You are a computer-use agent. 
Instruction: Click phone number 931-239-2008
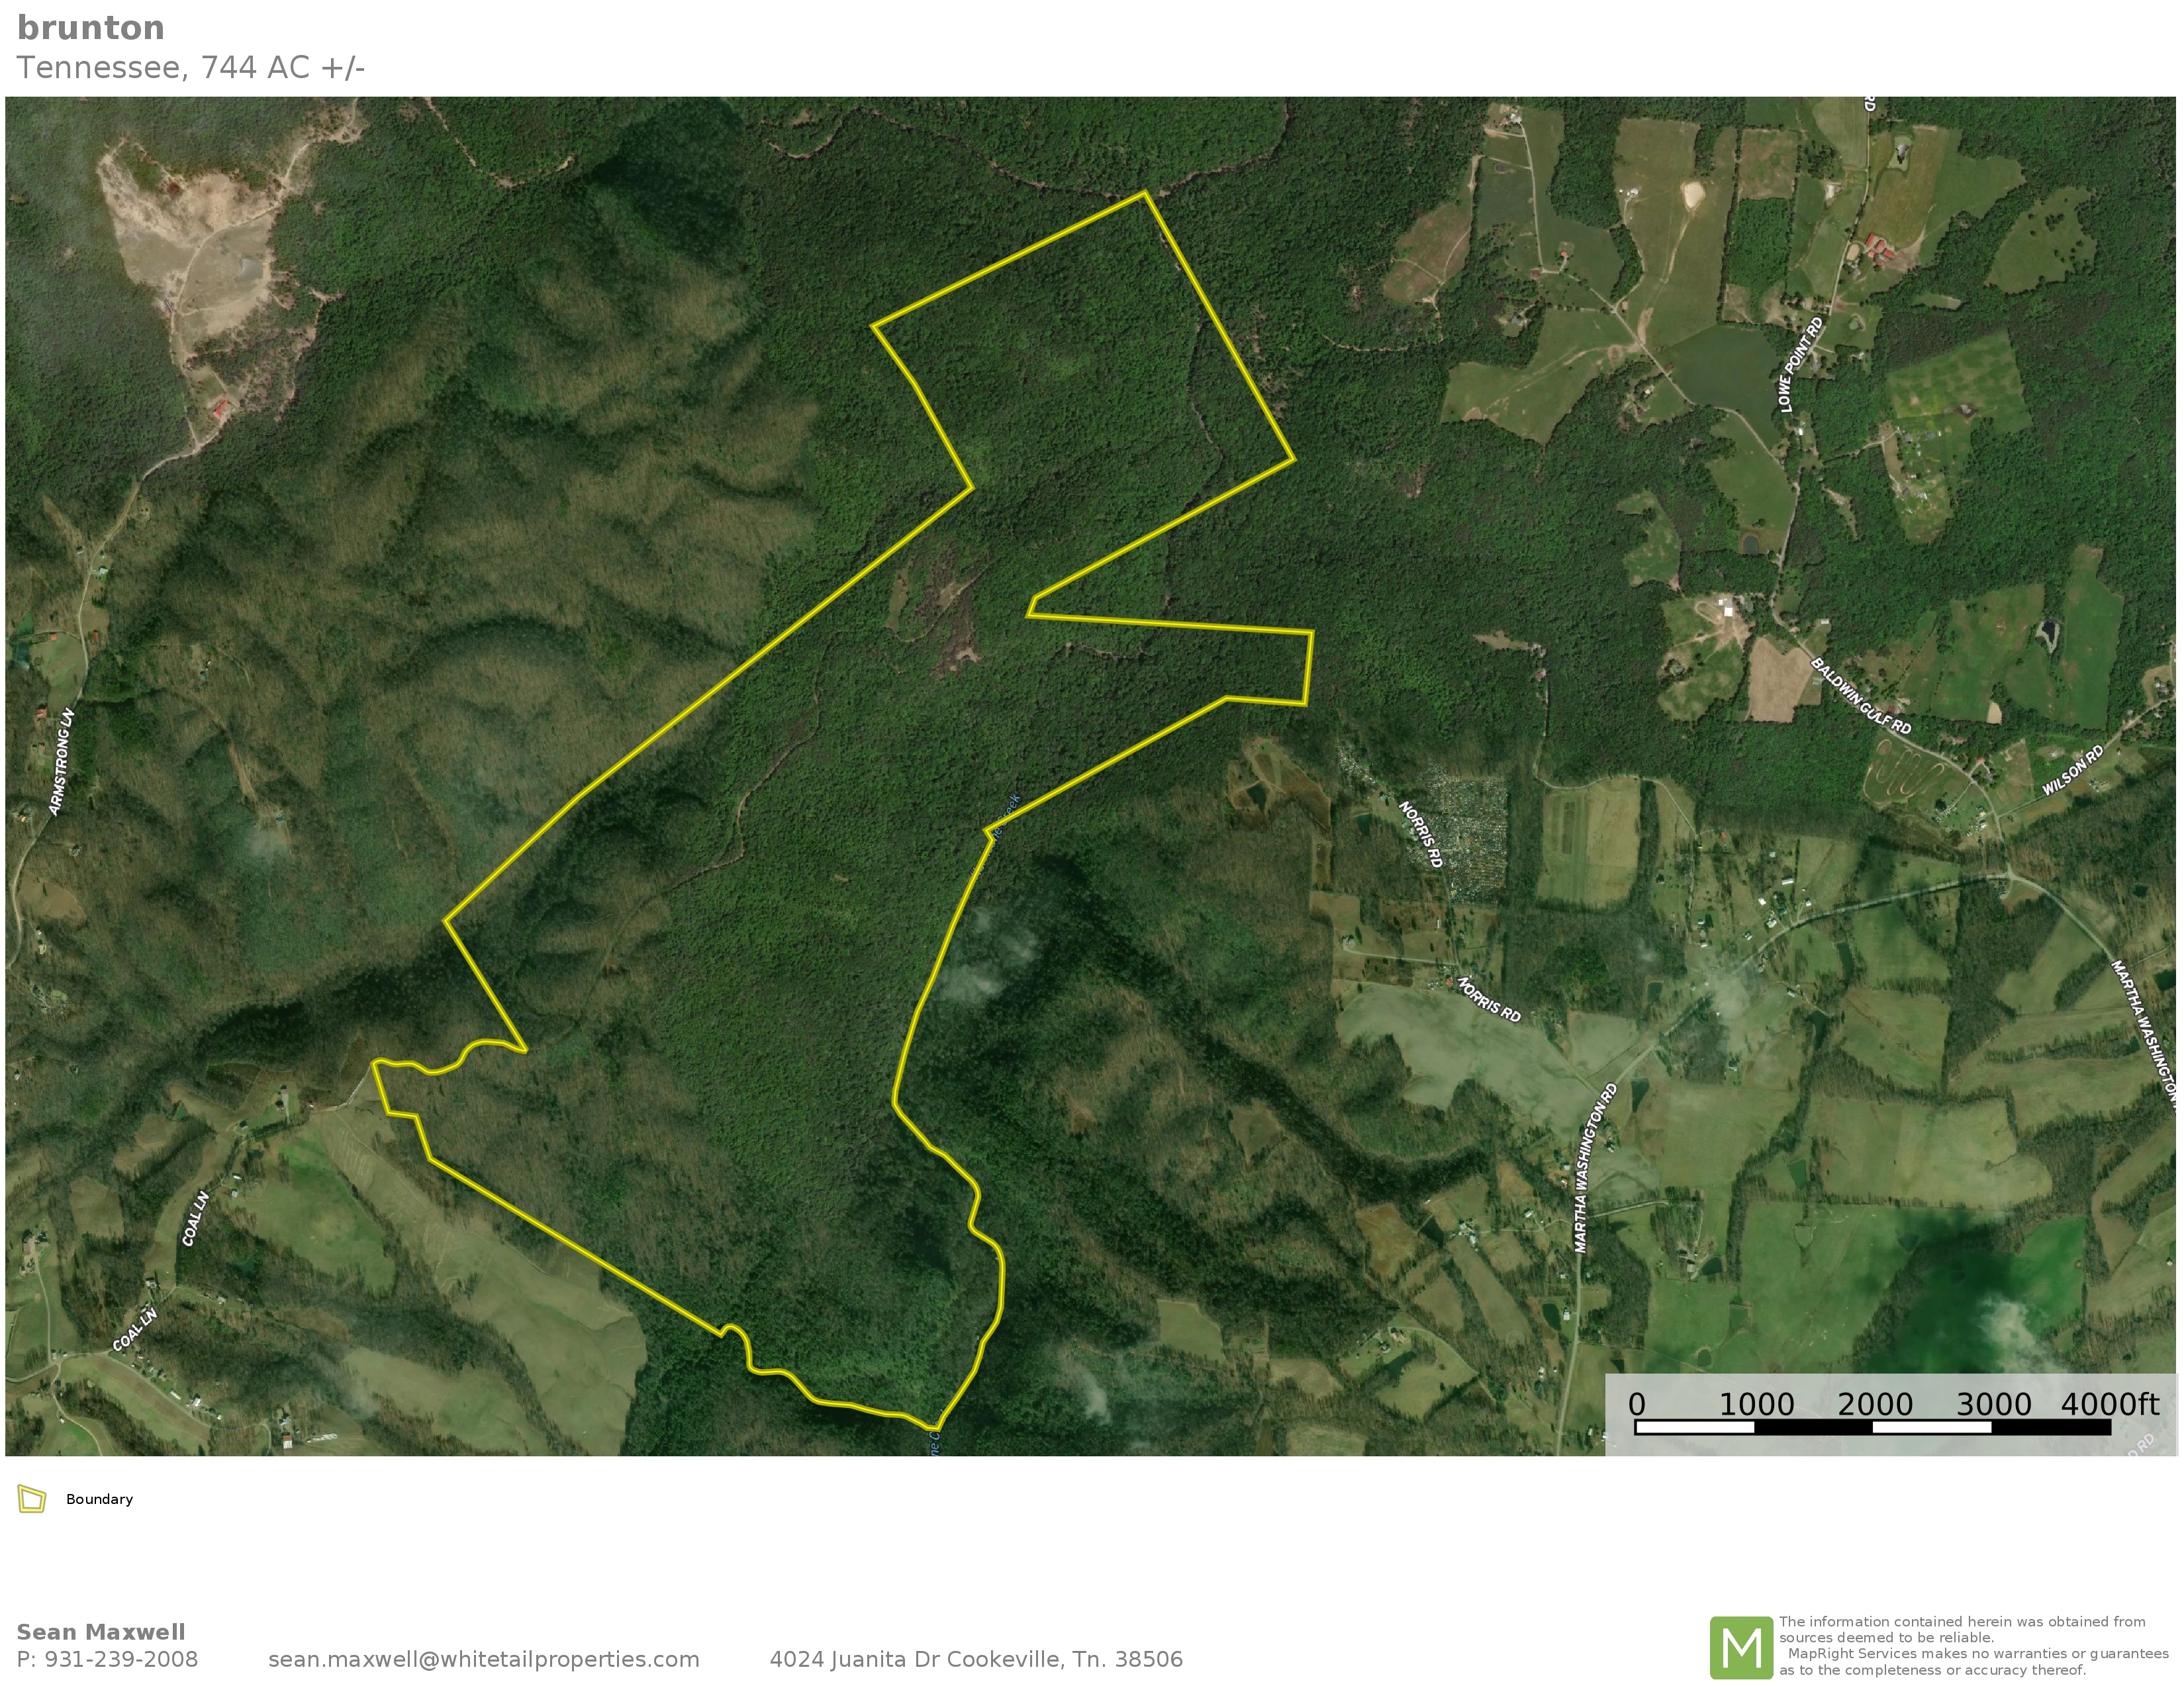[121, 1659]
